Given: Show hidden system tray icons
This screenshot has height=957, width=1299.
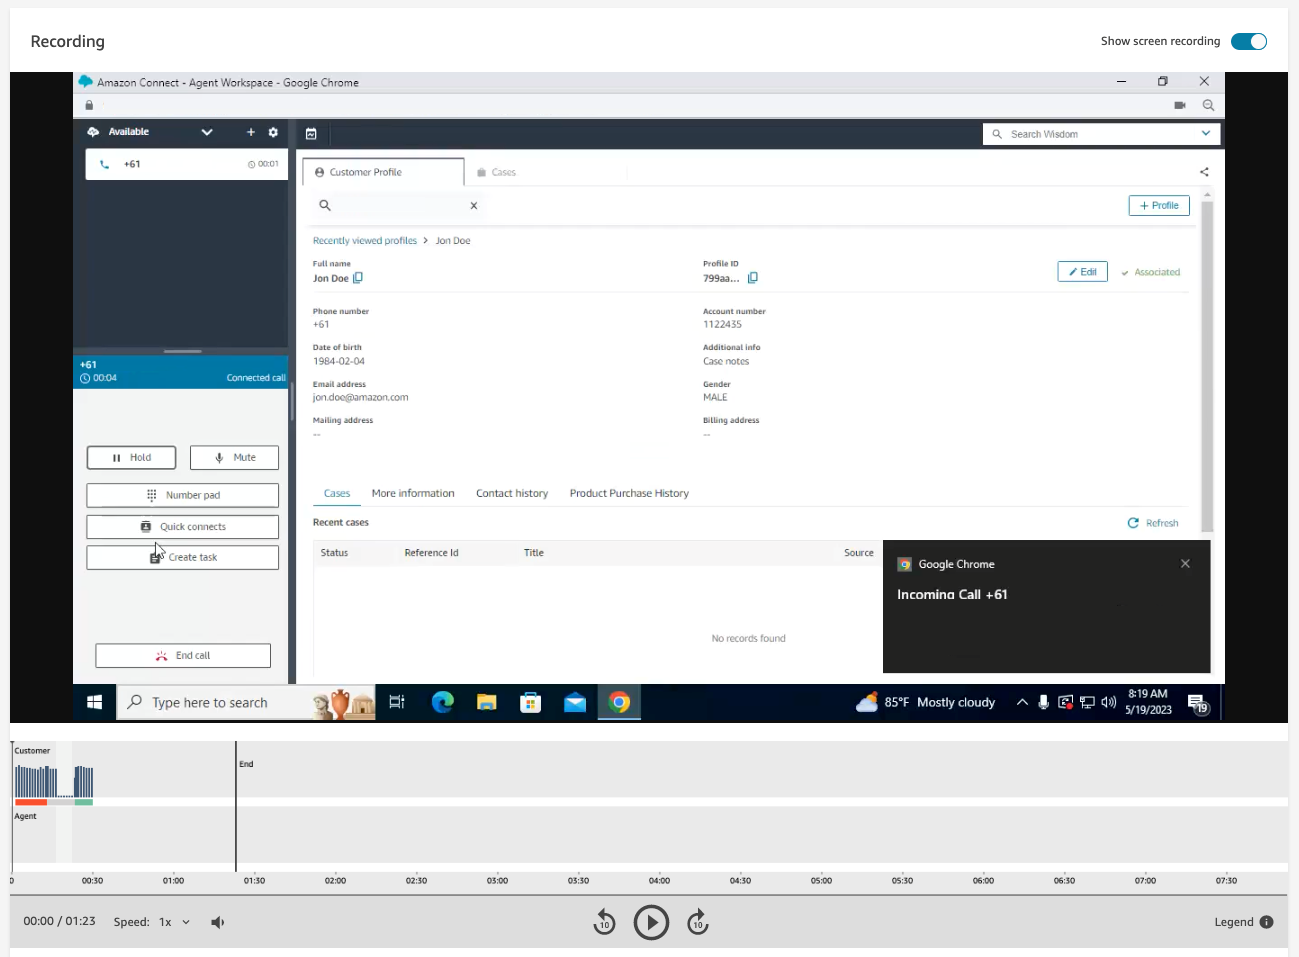Looking at the screenshot, I should [1022, 703].
